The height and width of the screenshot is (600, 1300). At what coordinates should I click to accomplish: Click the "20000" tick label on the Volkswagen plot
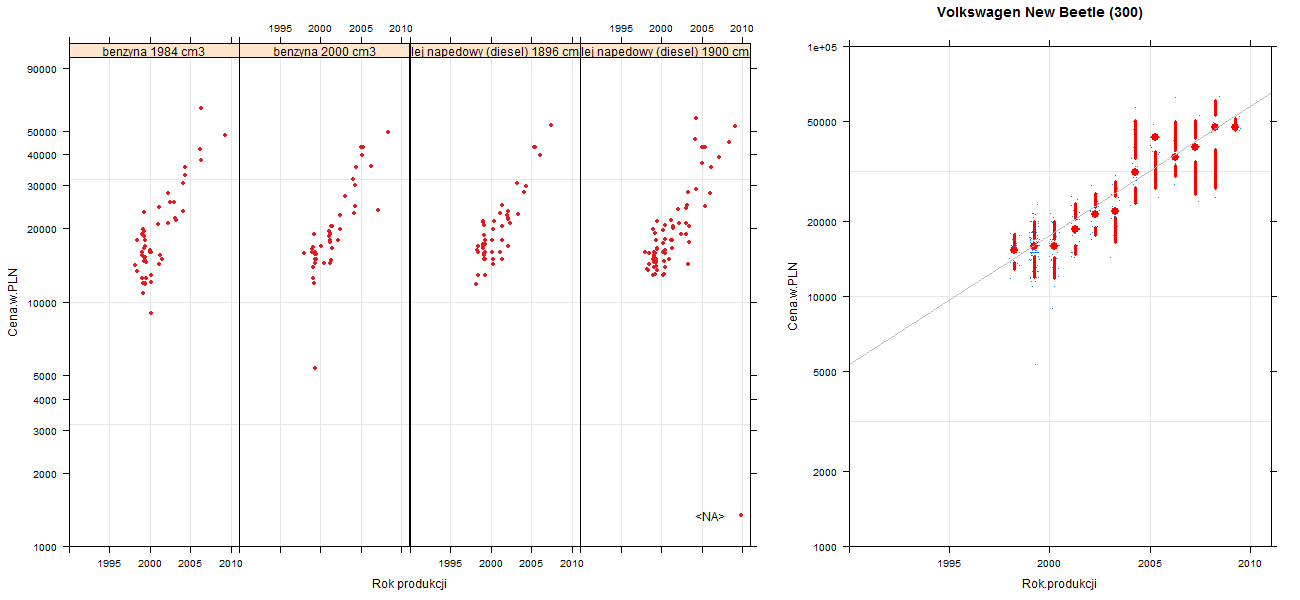(823, 221)
